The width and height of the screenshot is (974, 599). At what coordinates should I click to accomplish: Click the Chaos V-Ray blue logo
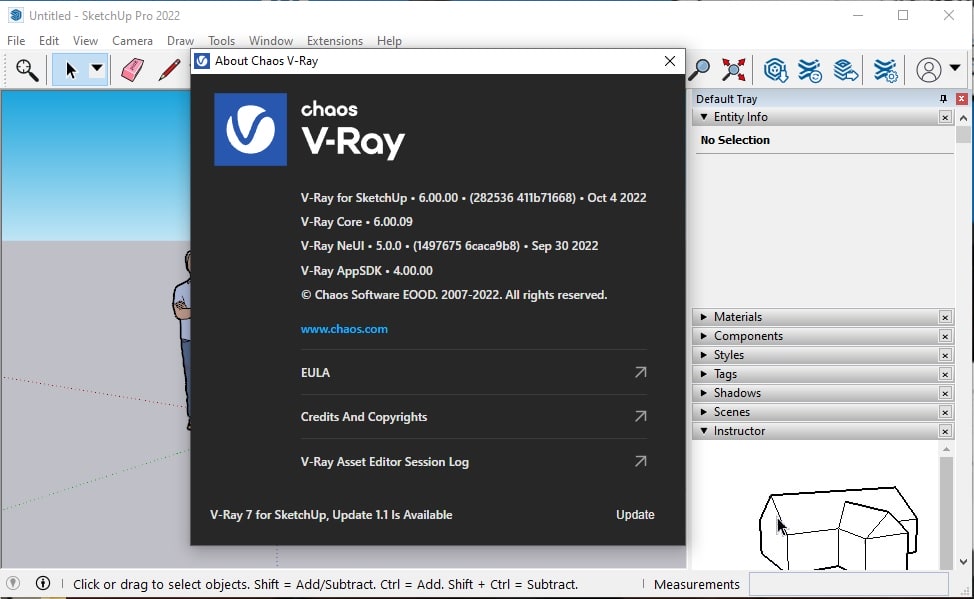coord(250,129)
